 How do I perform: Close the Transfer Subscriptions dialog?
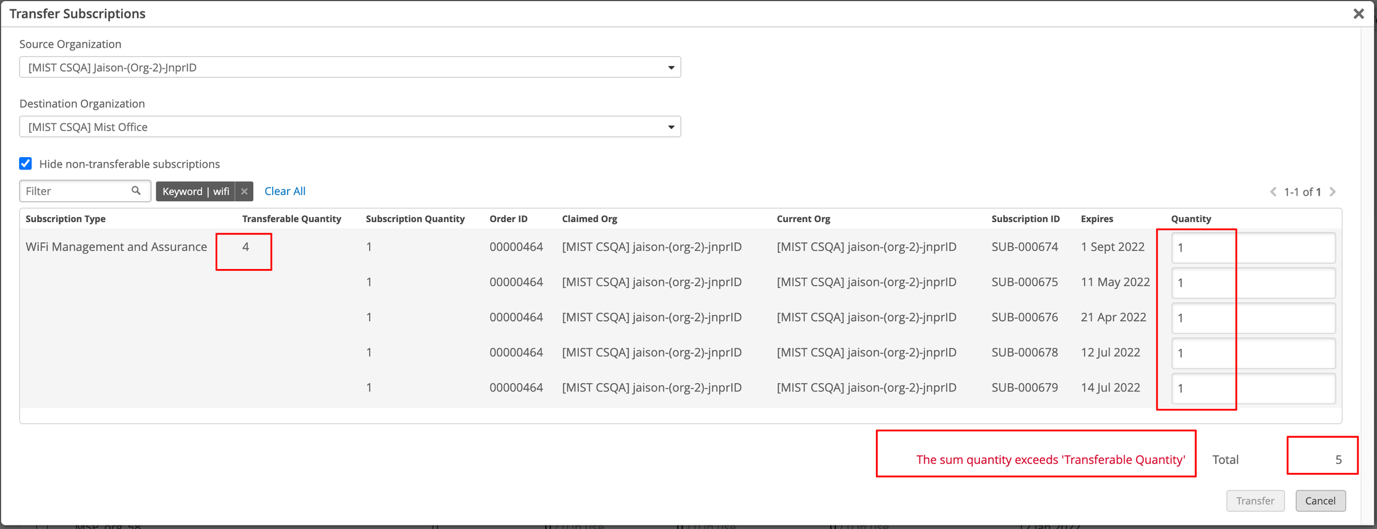(x=1358, y=14)
